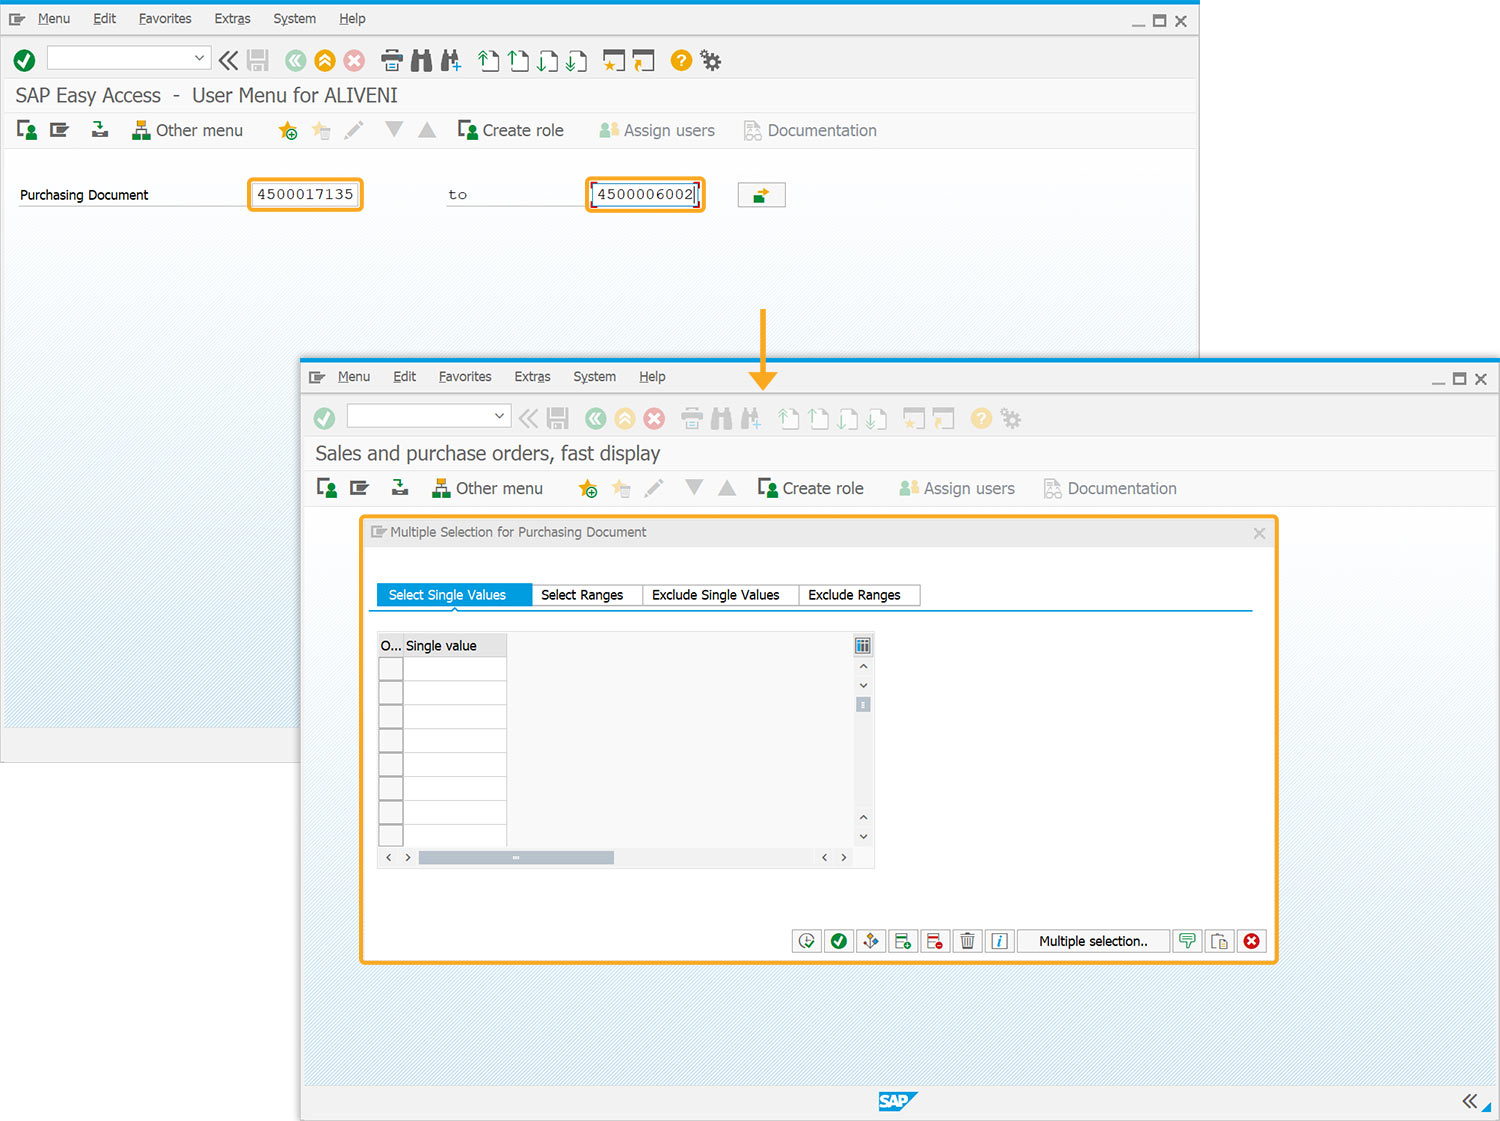1500x1121 pixels.
Task: Click the Check Entries clock icon in Multiple Selection dialog
Action: point(807,941)
